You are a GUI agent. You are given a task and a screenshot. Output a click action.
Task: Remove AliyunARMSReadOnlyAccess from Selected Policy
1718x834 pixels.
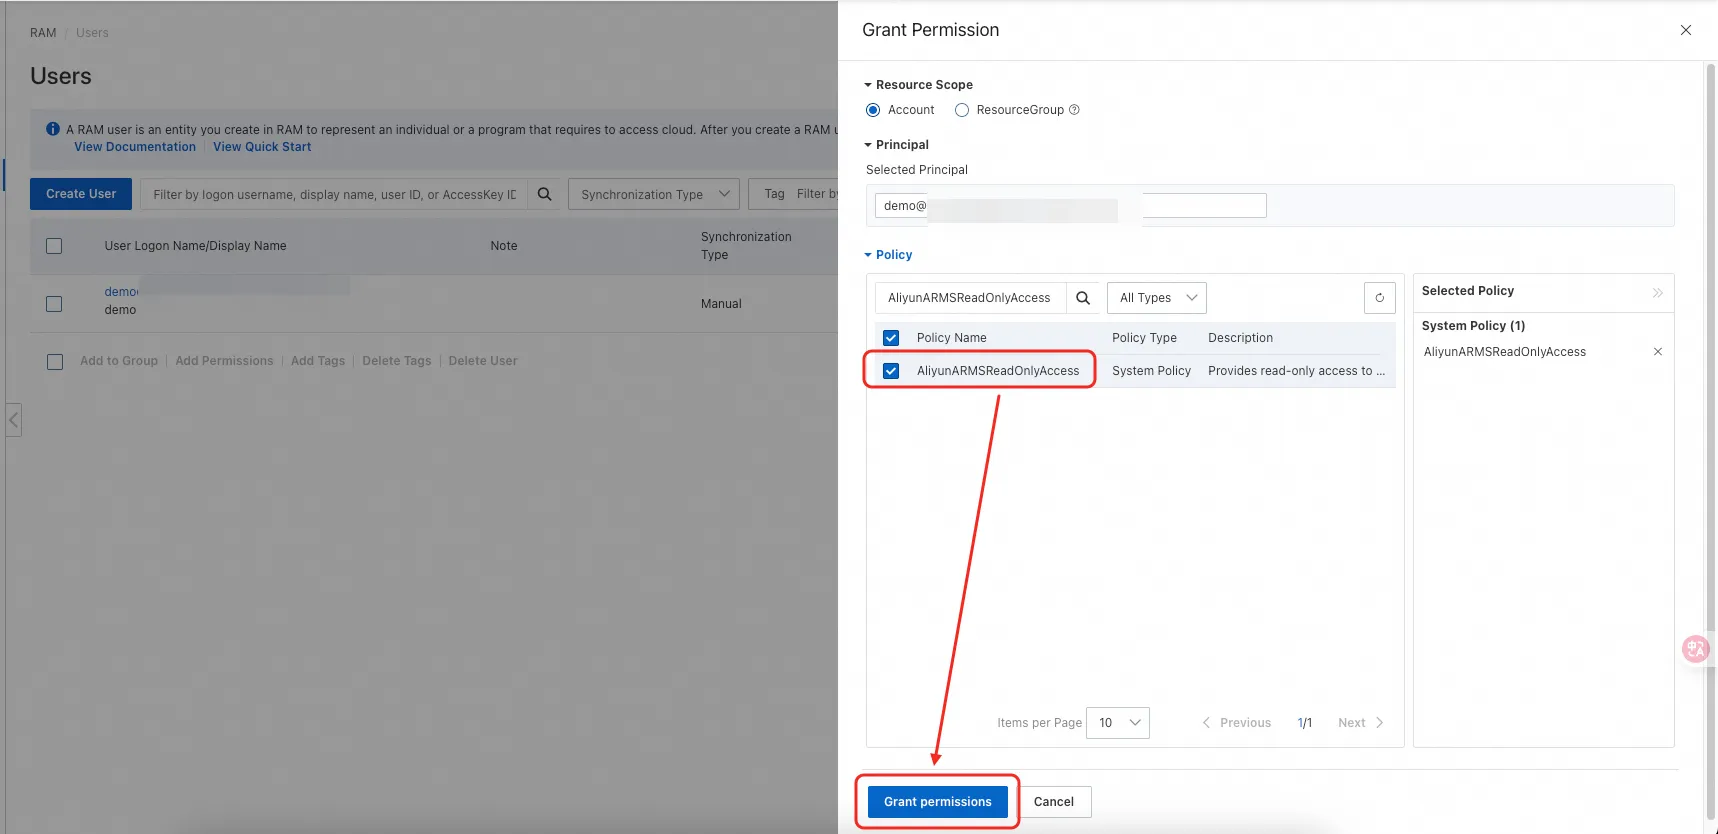click(1657, 352)
